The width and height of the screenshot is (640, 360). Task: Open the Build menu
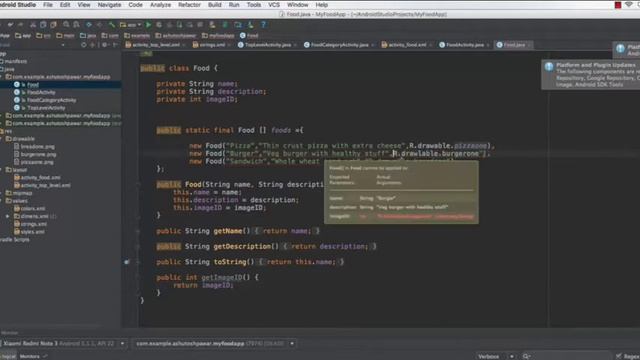click(215, 5)
